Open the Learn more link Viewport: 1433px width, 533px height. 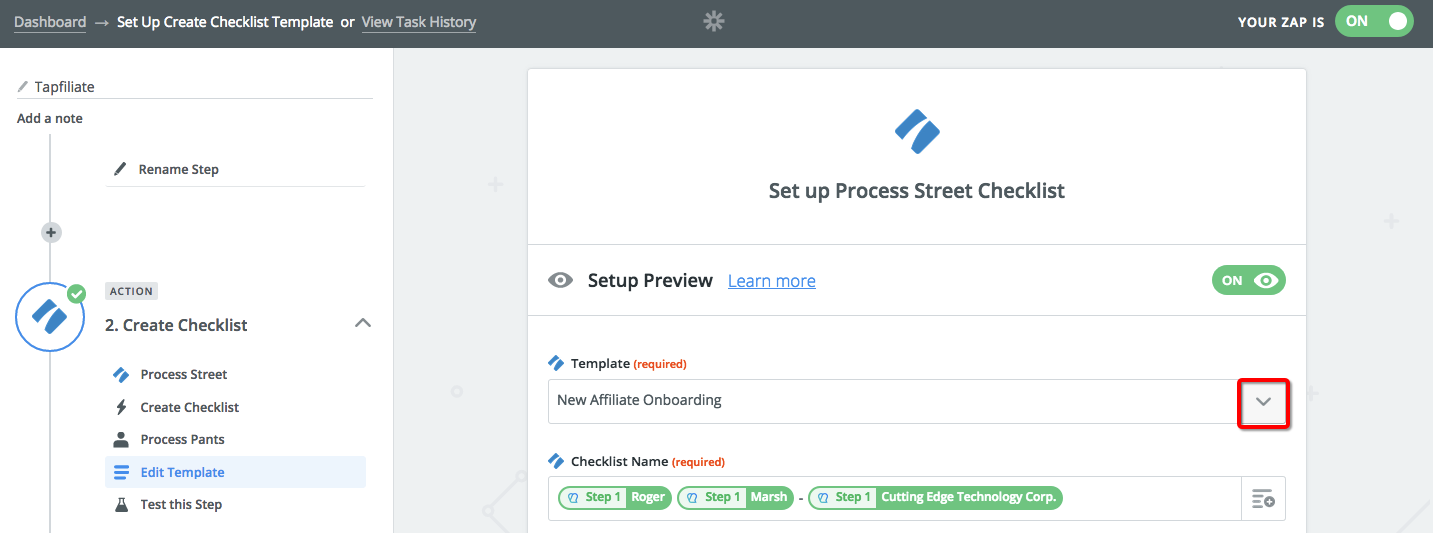(772, 281)
